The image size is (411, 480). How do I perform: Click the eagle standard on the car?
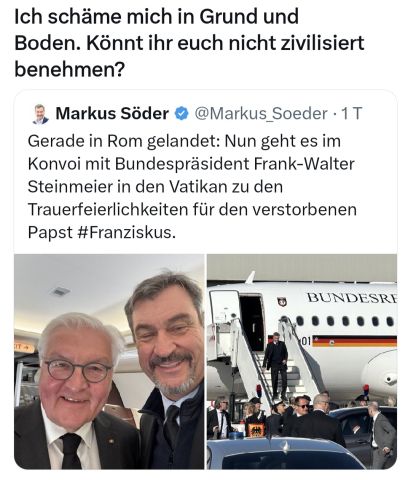click(255, 430)
